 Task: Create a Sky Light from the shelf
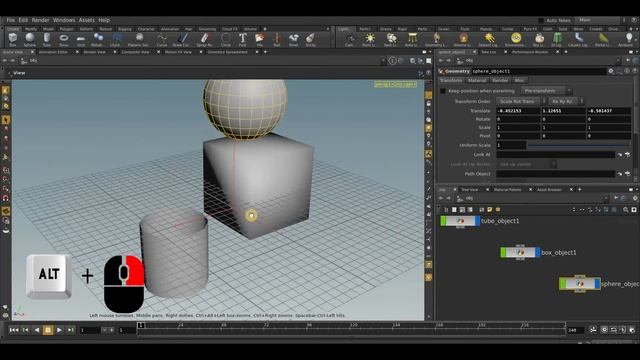[539, 40]
